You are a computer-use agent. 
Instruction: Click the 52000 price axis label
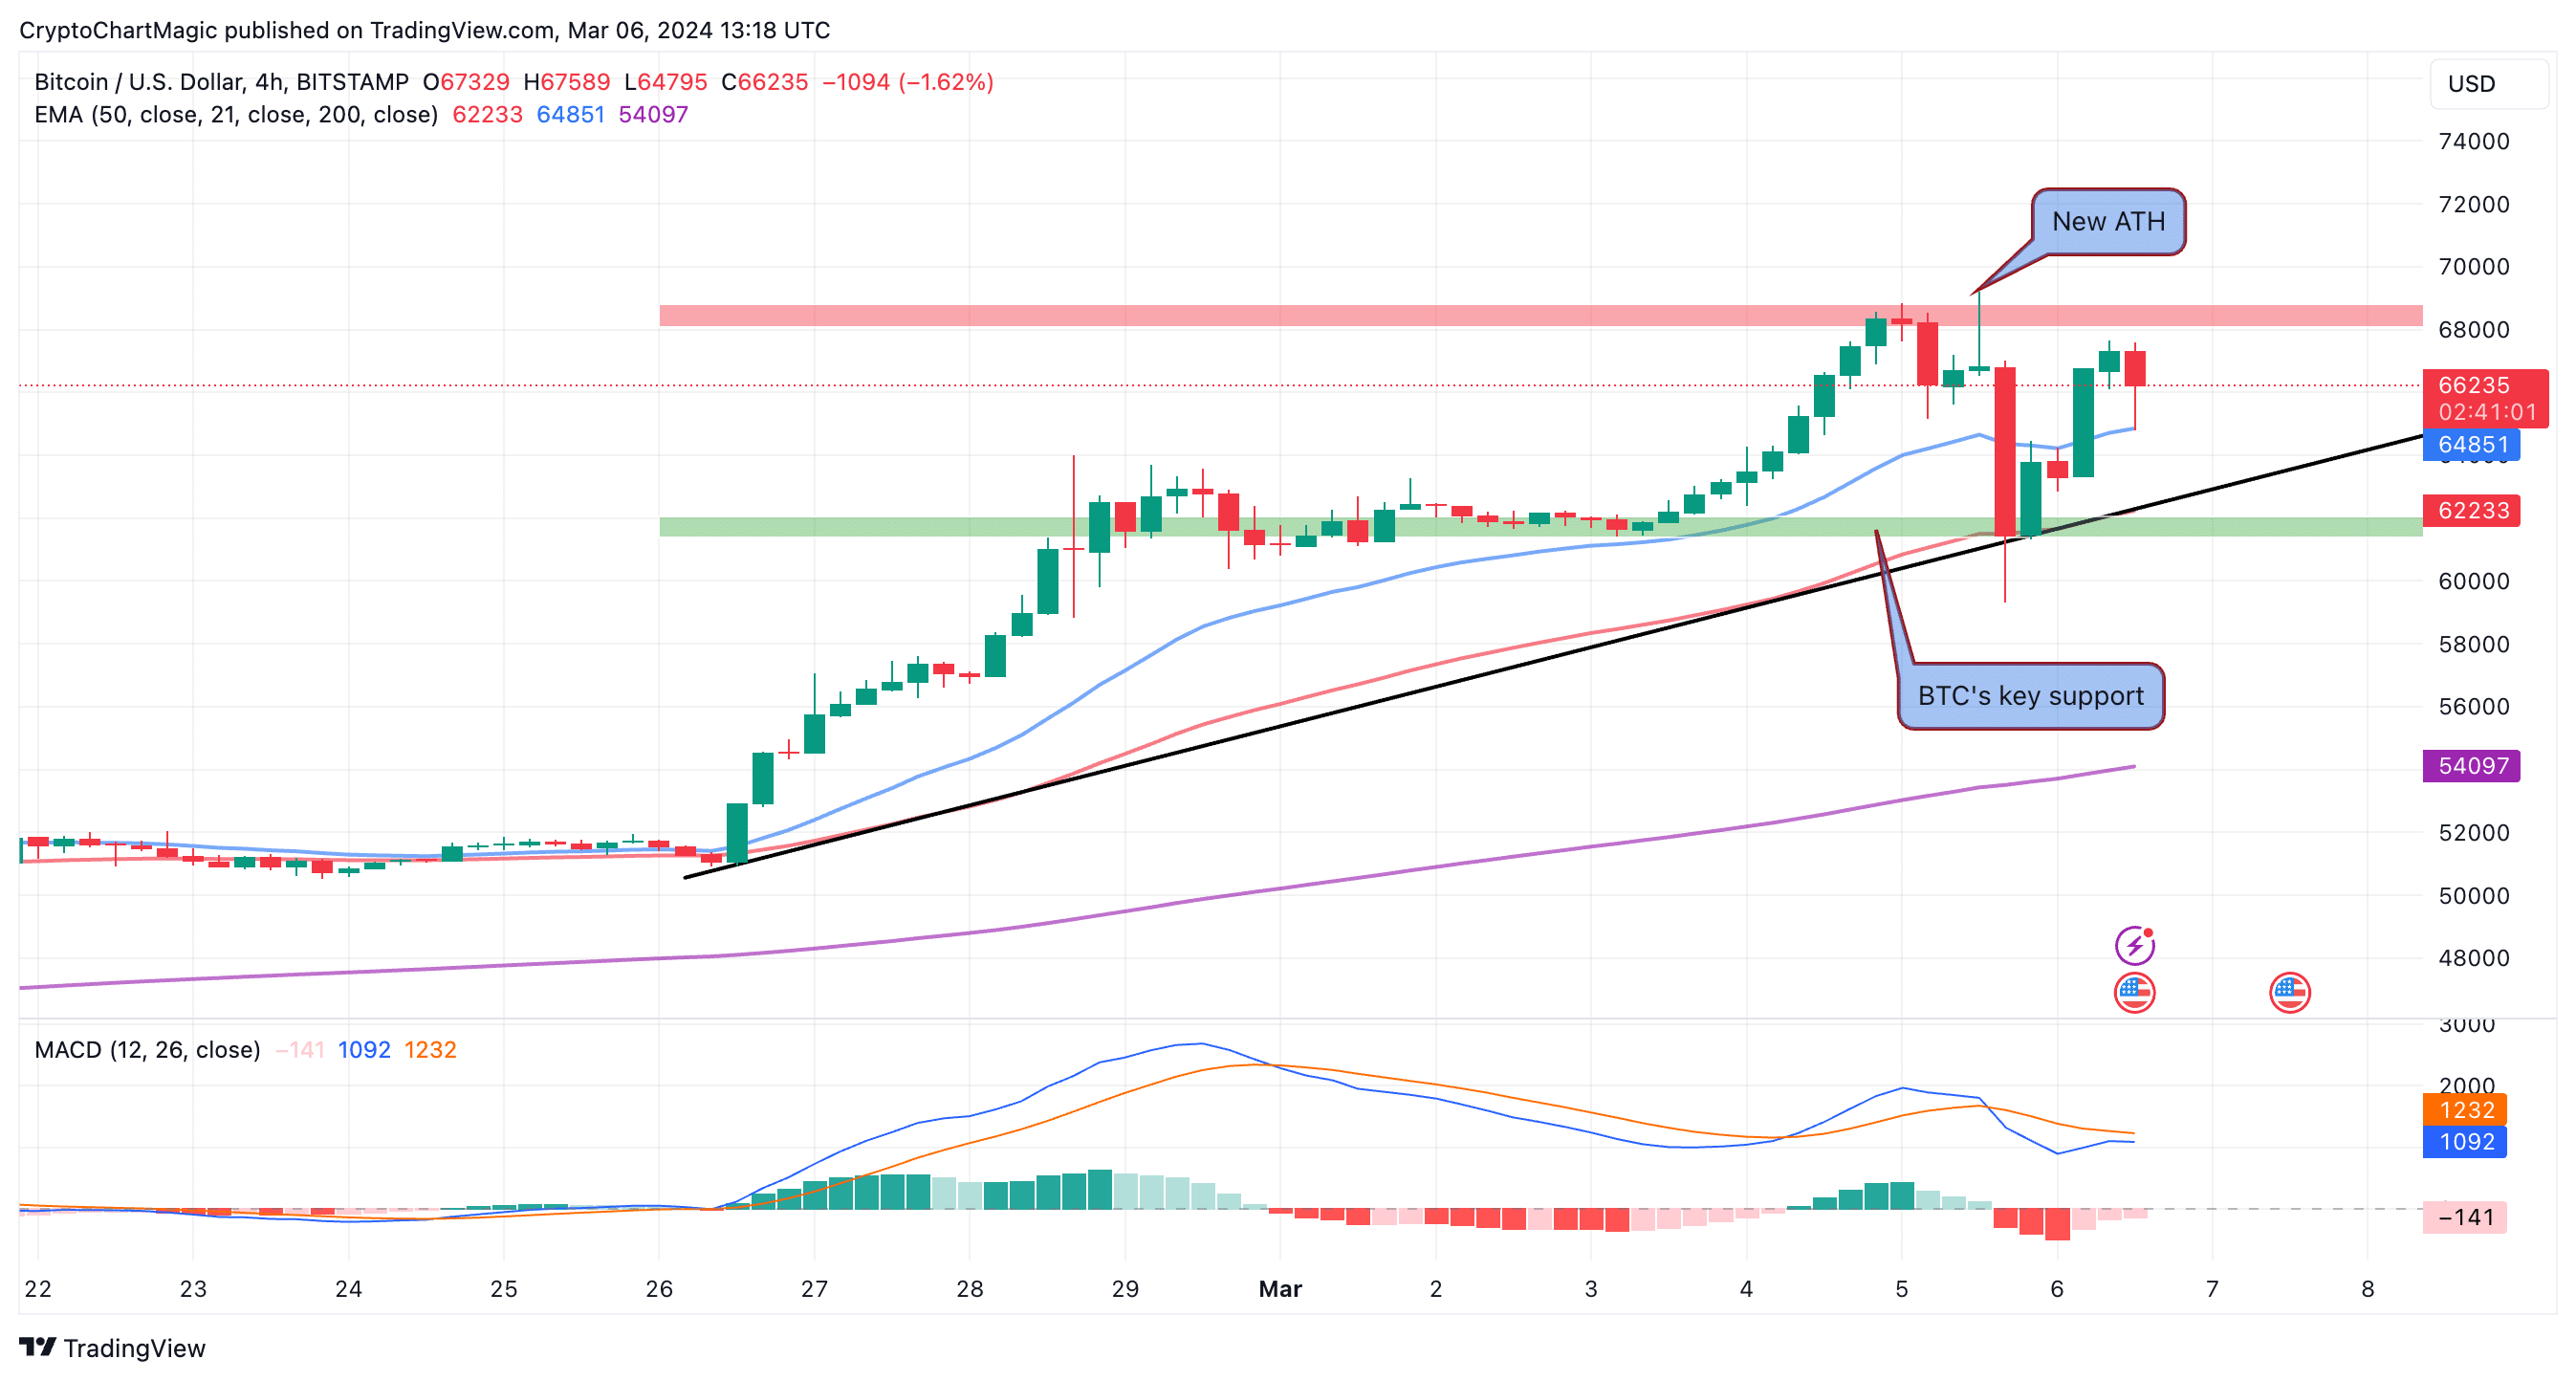[x=2474, y=833]
